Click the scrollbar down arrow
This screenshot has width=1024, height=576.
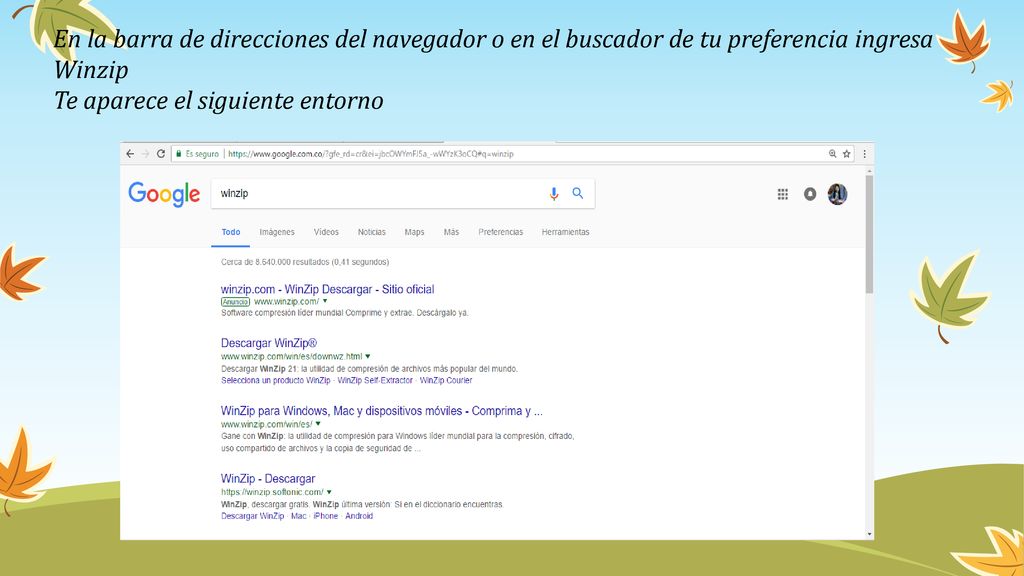point(869,534)
